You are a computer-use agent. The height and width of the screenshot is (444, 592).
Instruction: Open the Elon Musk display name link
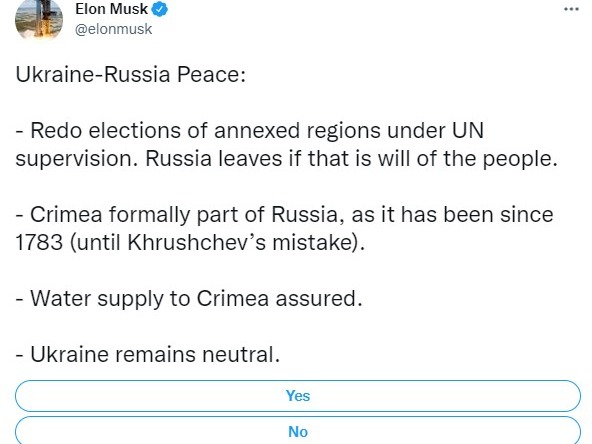pos(111,9)
